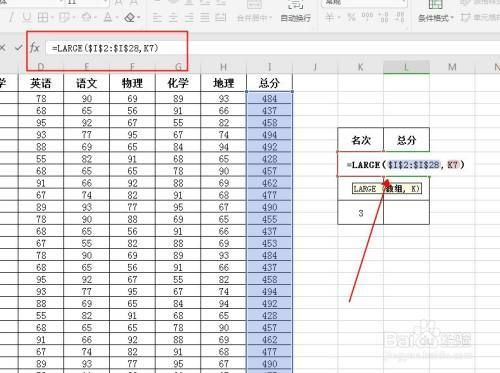Apply currency ¥ number format
Viewport: 500px width, 373px height.
pyautogui.click(x=329, y=17)
